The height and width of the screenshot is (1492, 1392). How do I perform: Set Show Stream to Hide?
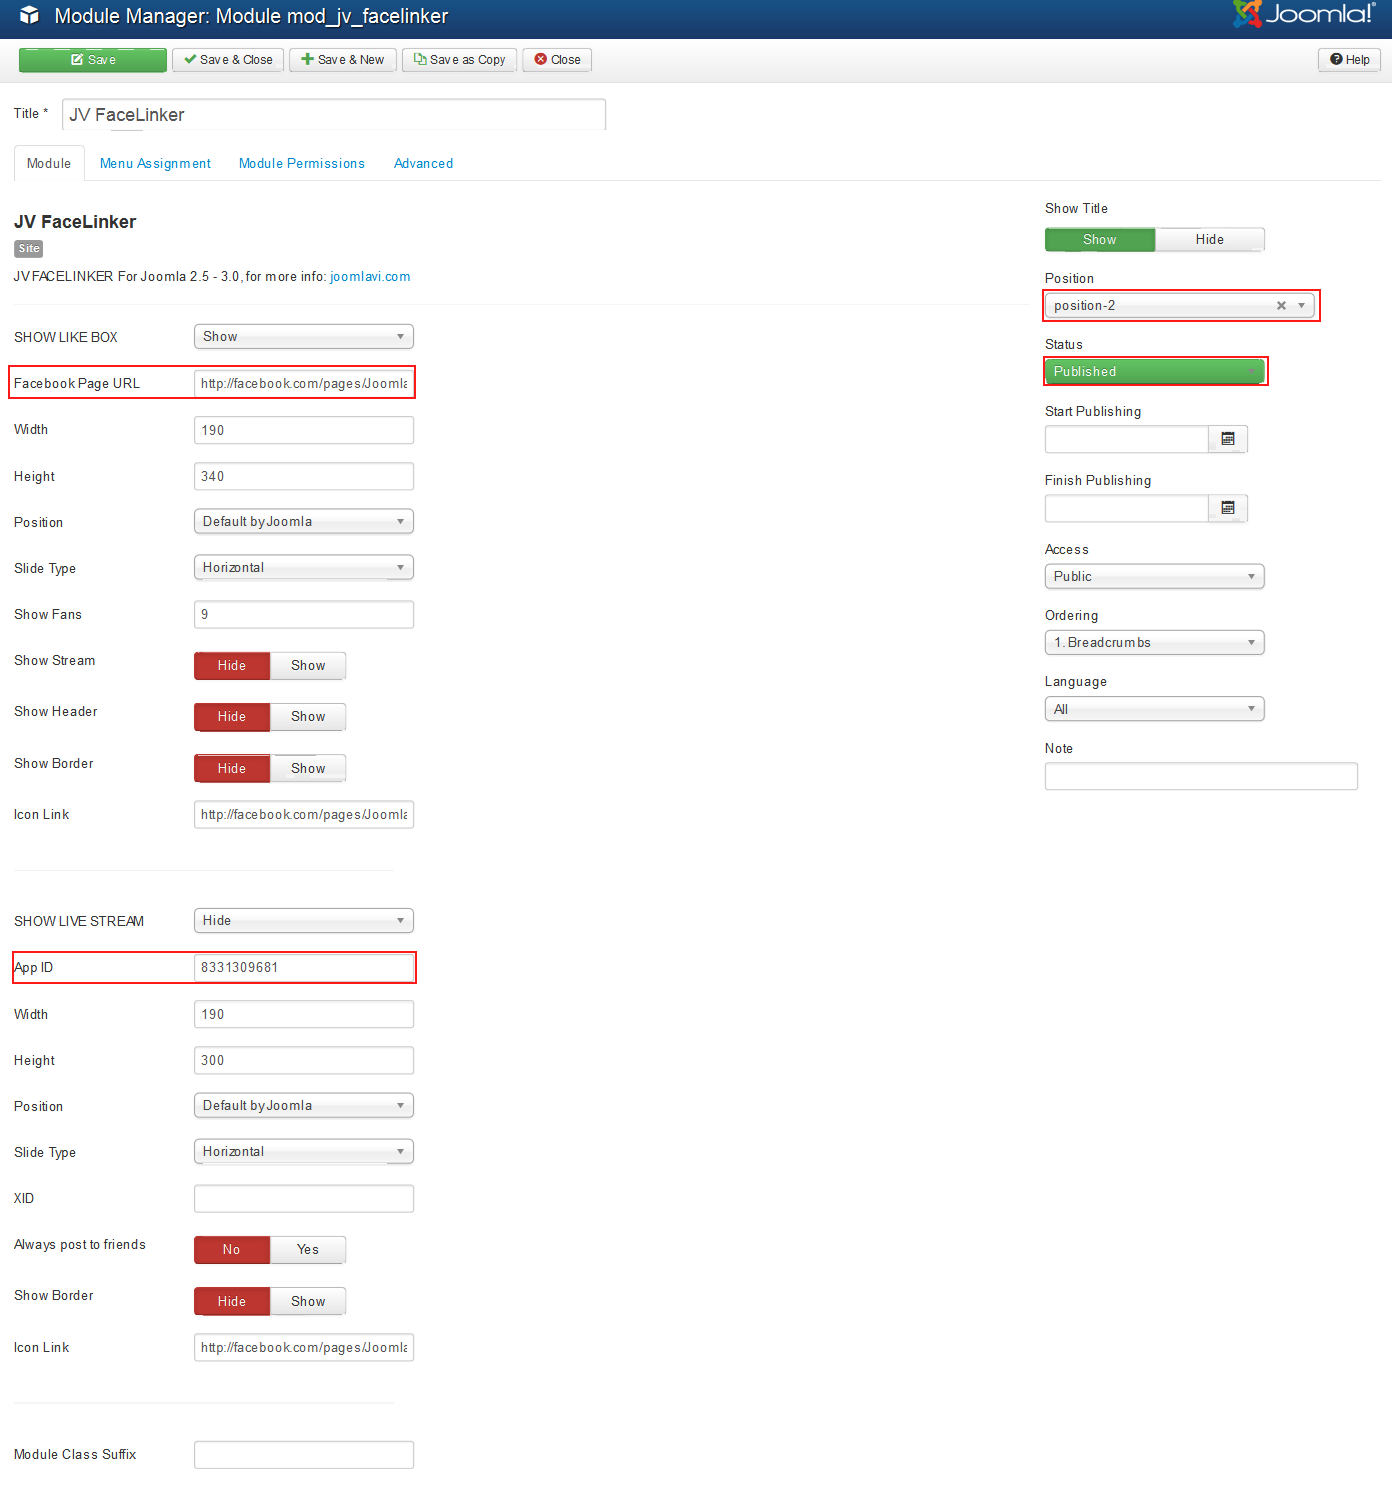pos(232,666)
